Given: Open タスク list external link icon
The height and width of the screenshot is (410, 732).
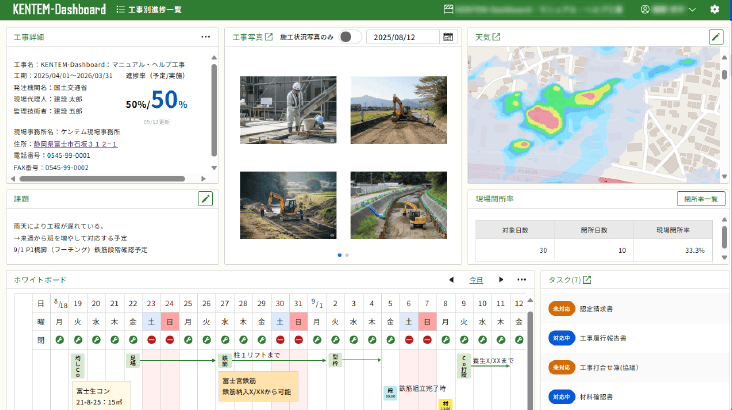Looking at the screenshot, I should pyautogui.click(x=587, y=280).
